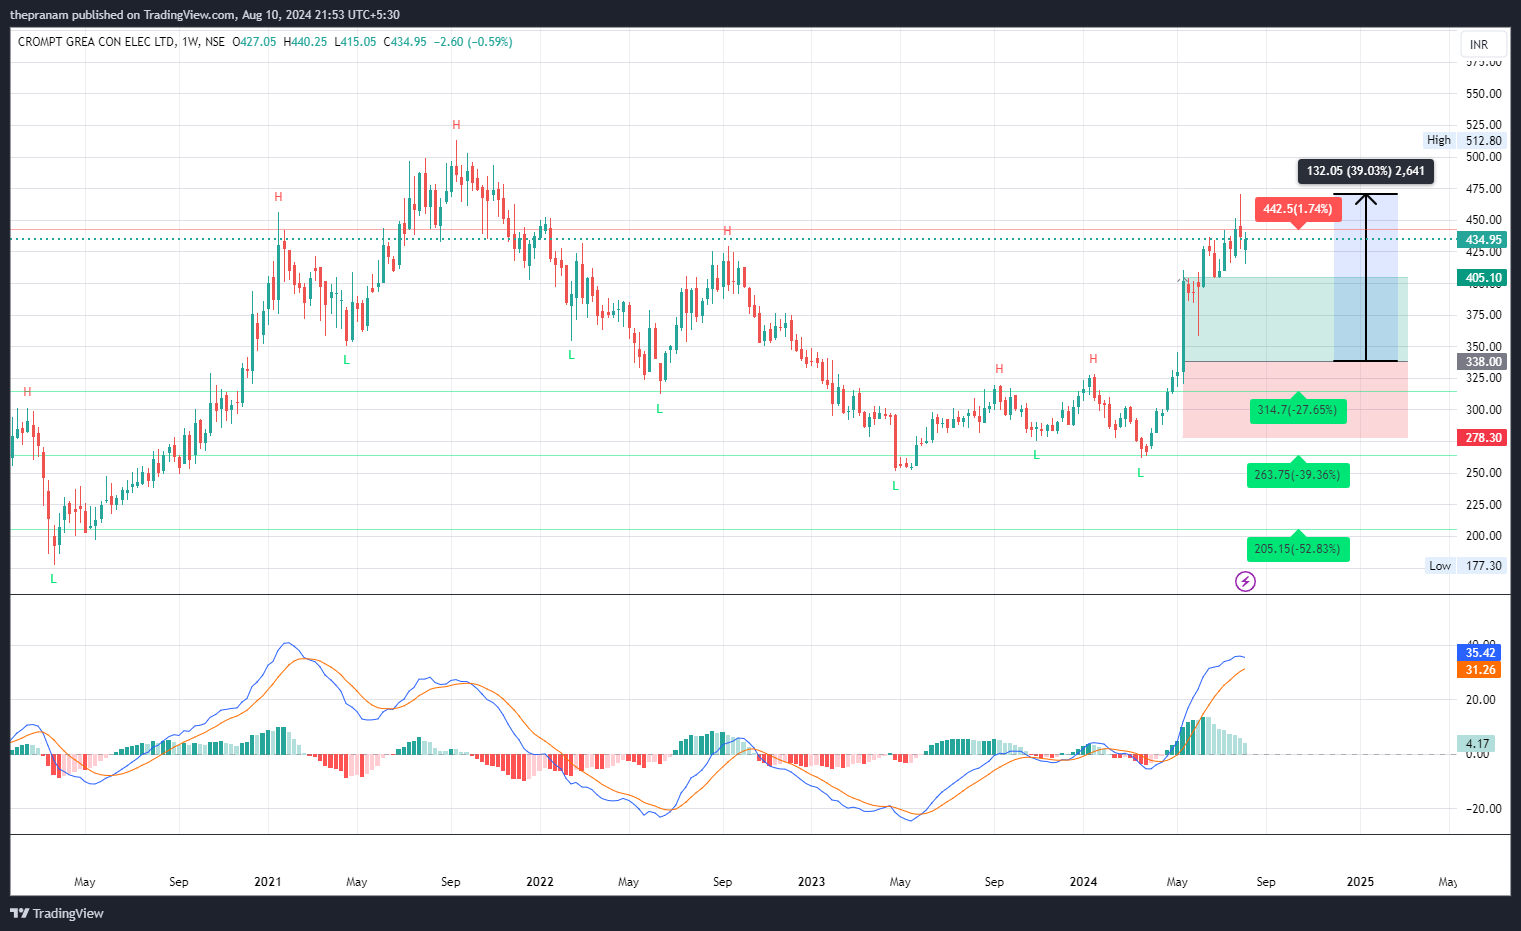This screenshot has width=1521, height=931.
Task: Click the 2025 label on the time axis
Action: click(1360, 882)
